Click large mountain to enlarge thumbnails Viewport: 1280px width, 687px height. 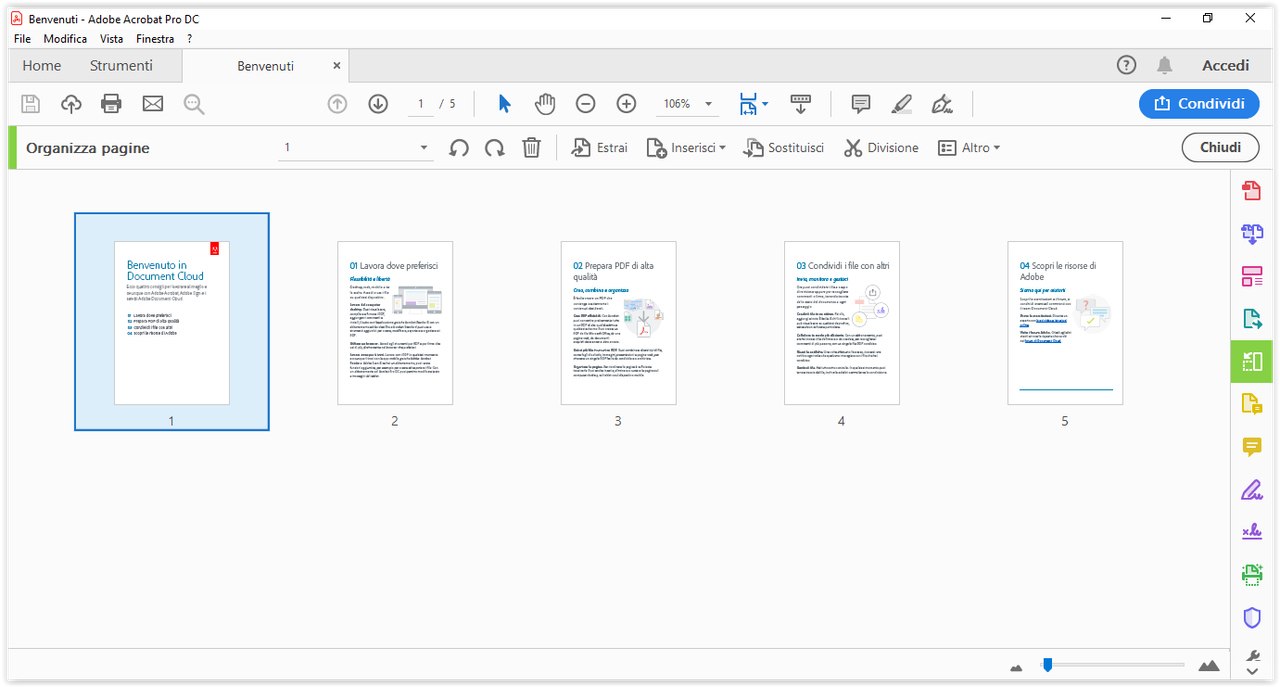(1209, 666)
